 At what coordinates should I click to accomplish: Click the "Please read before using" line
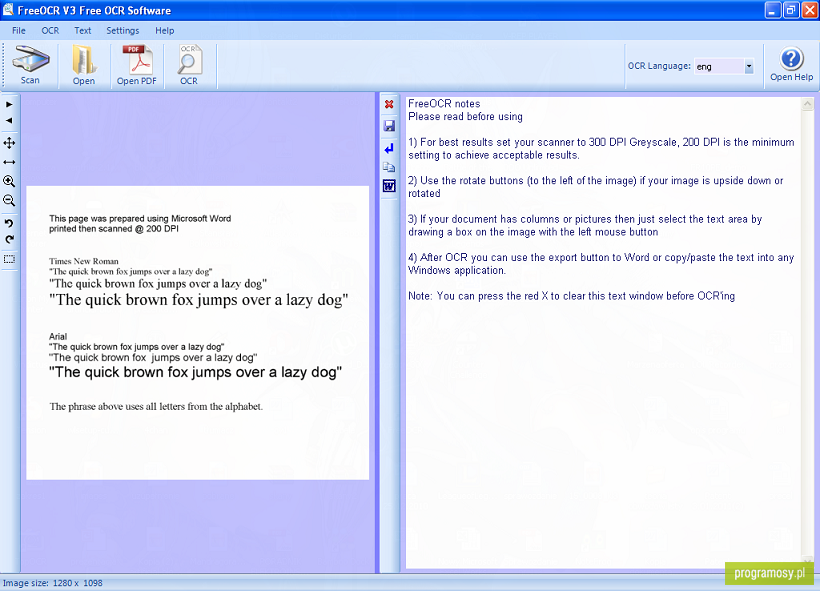pos(465,116)
